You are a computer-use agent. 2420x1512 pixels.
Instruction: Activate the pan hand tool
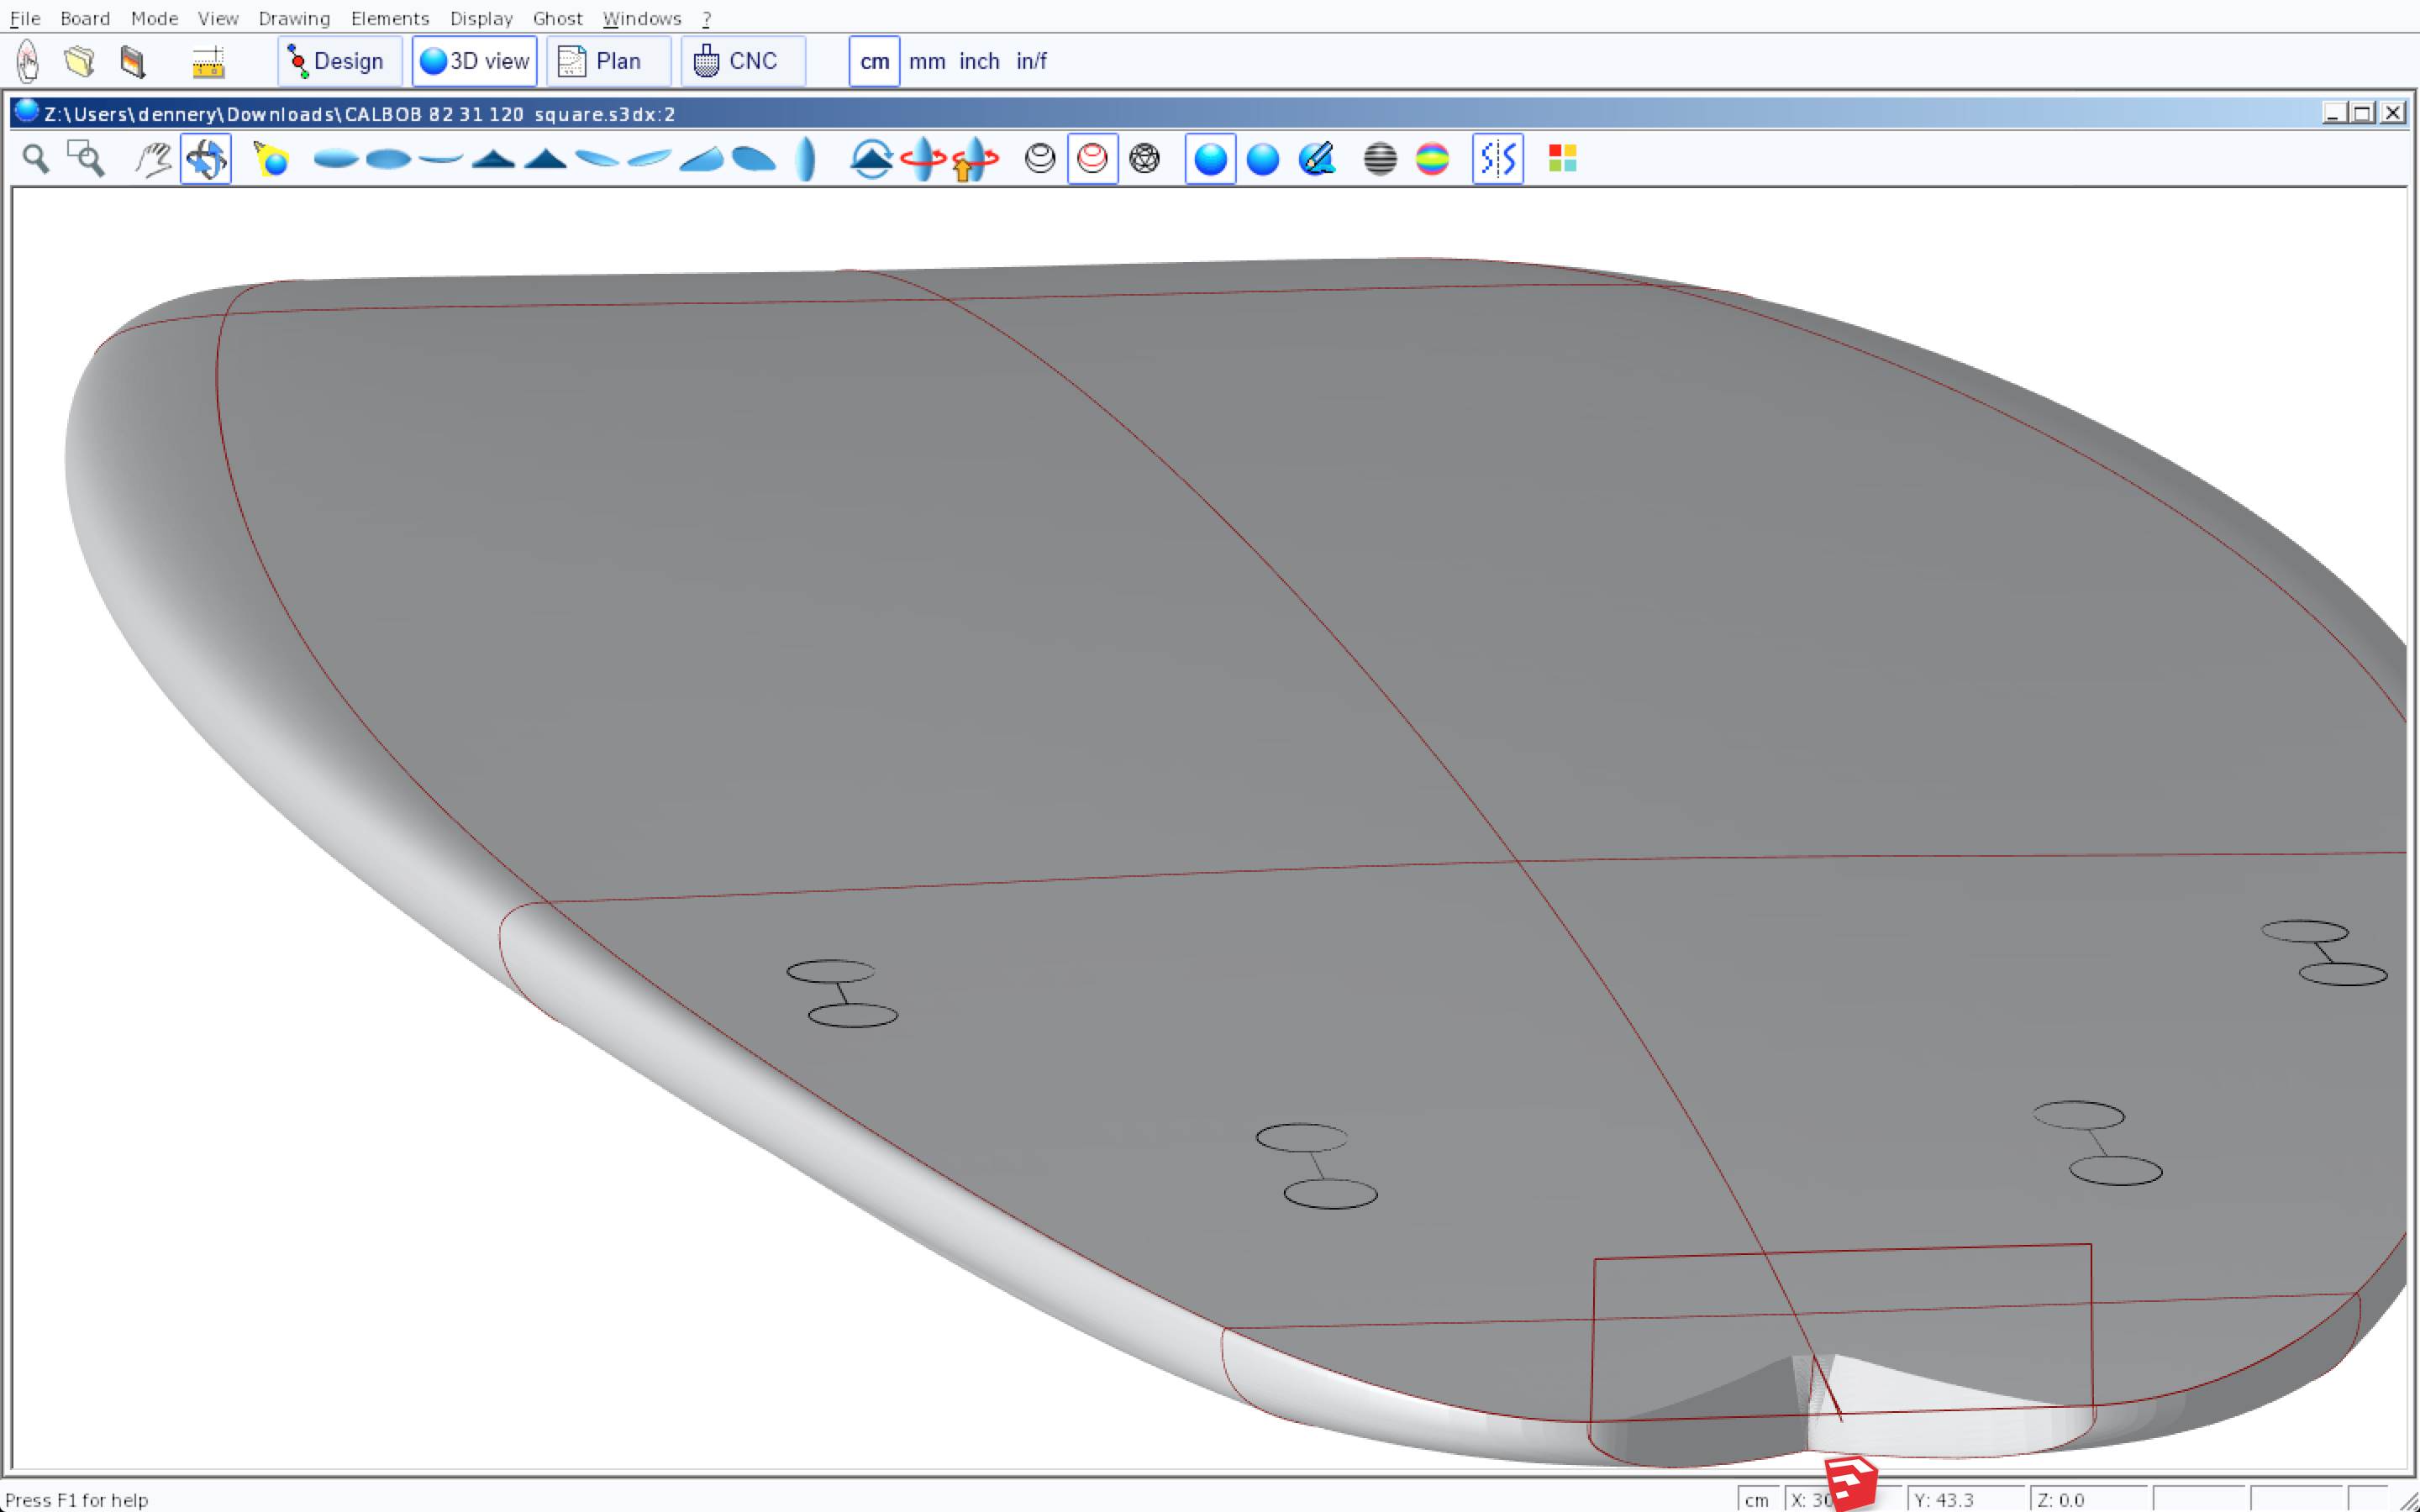(x=153, y=159)
